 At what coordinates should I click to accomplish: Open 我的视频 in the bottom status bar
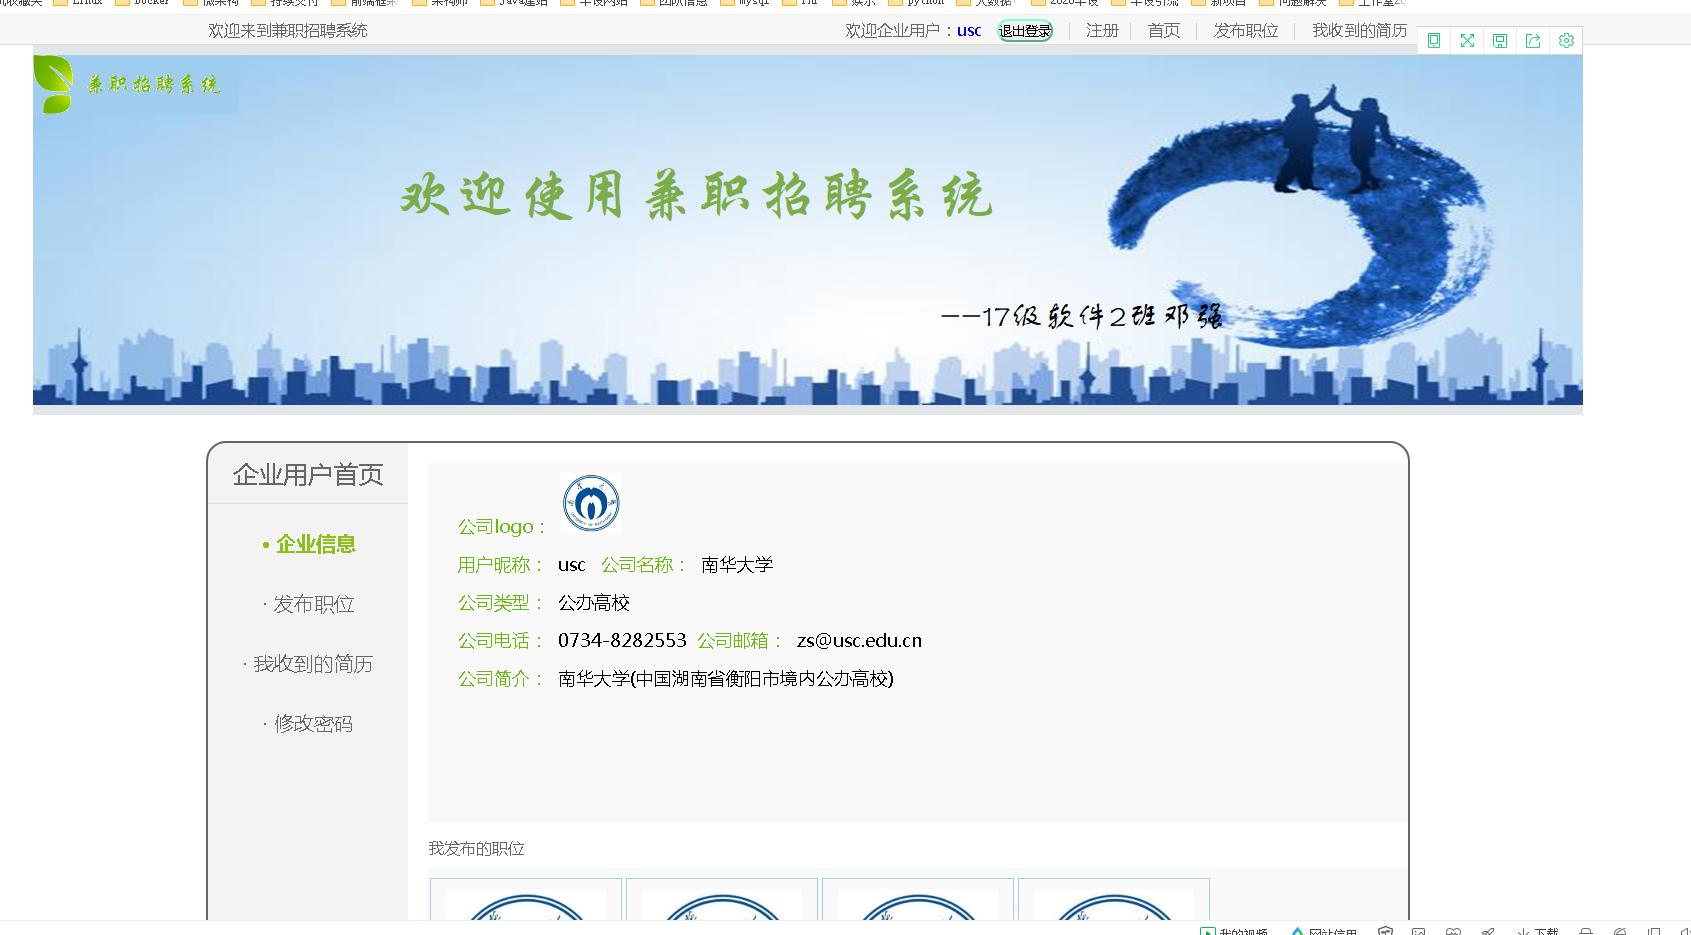(x=1240, y=930)
